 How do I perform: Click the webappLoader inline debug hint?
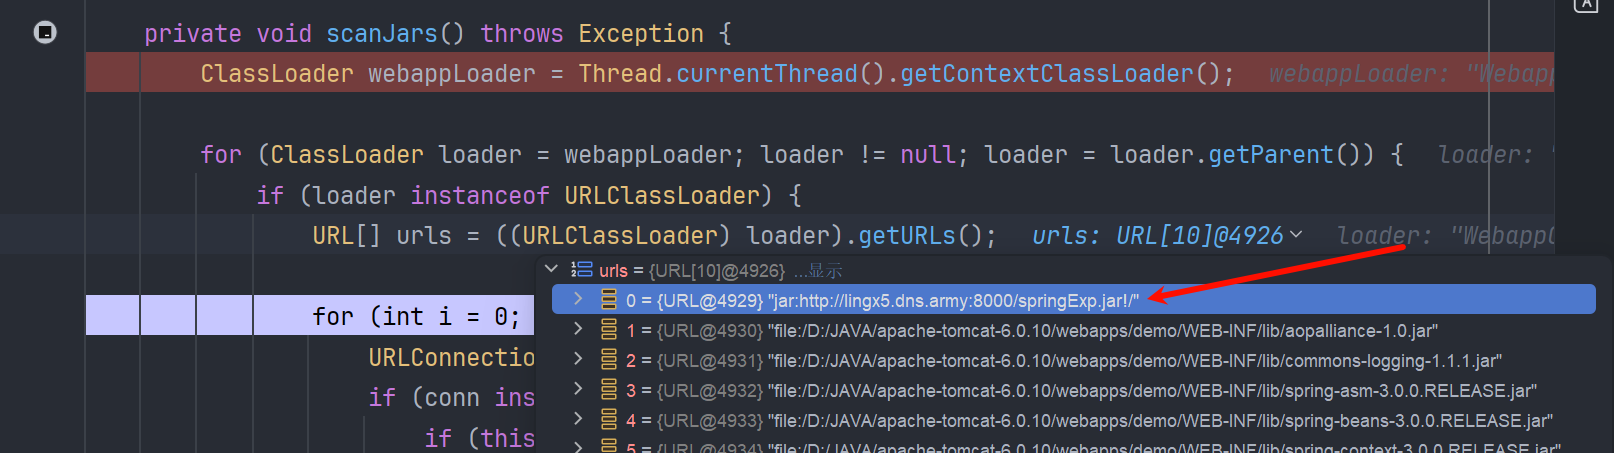point(1411,74)
